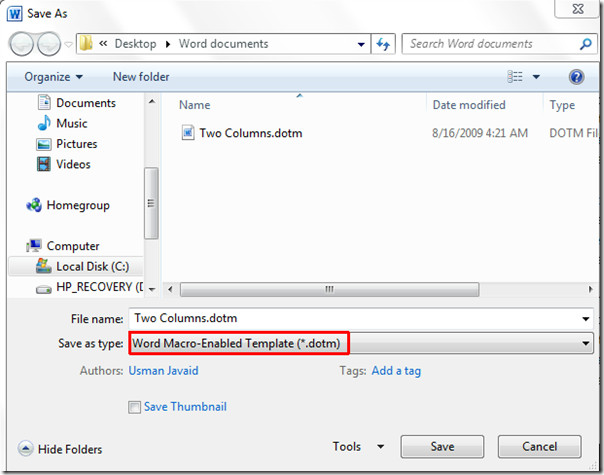The image size is (604, 475).
Task: Click the Computer monitor icon
Action: [x=34, y=245]
